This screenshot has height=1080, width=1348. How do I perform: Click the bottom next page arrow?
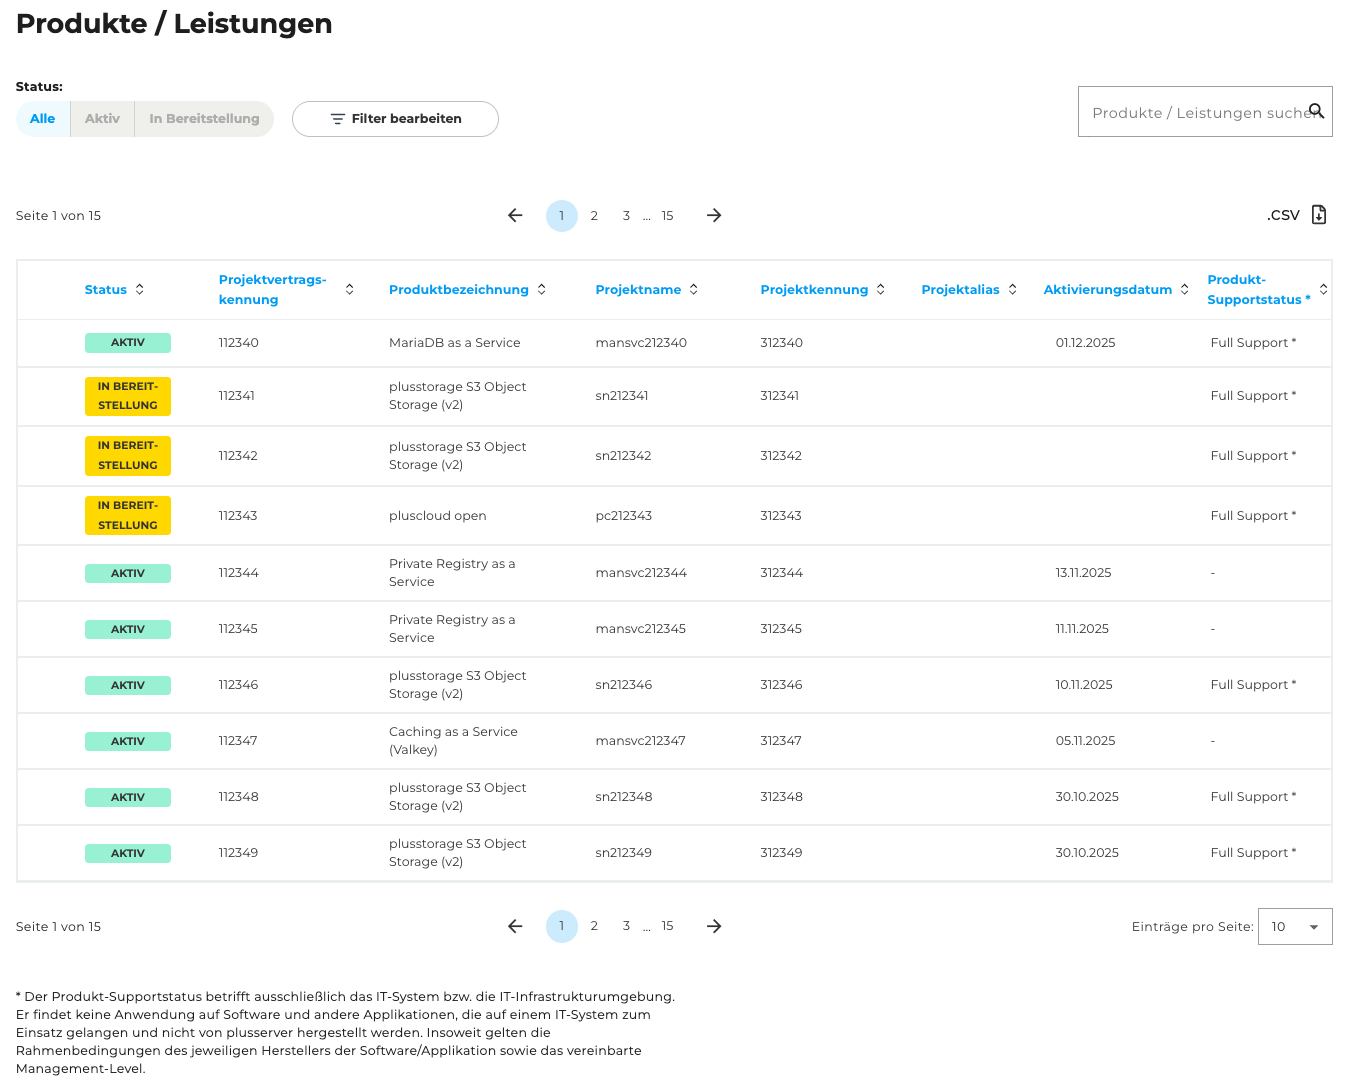714,927
